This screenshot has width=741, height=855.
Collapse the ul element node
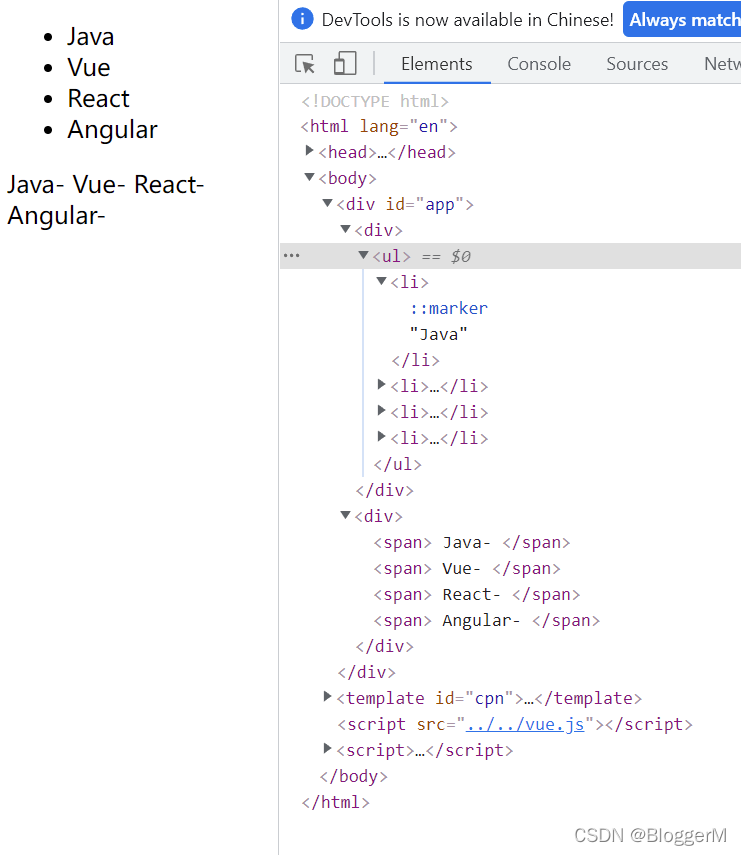pos(363,255)
